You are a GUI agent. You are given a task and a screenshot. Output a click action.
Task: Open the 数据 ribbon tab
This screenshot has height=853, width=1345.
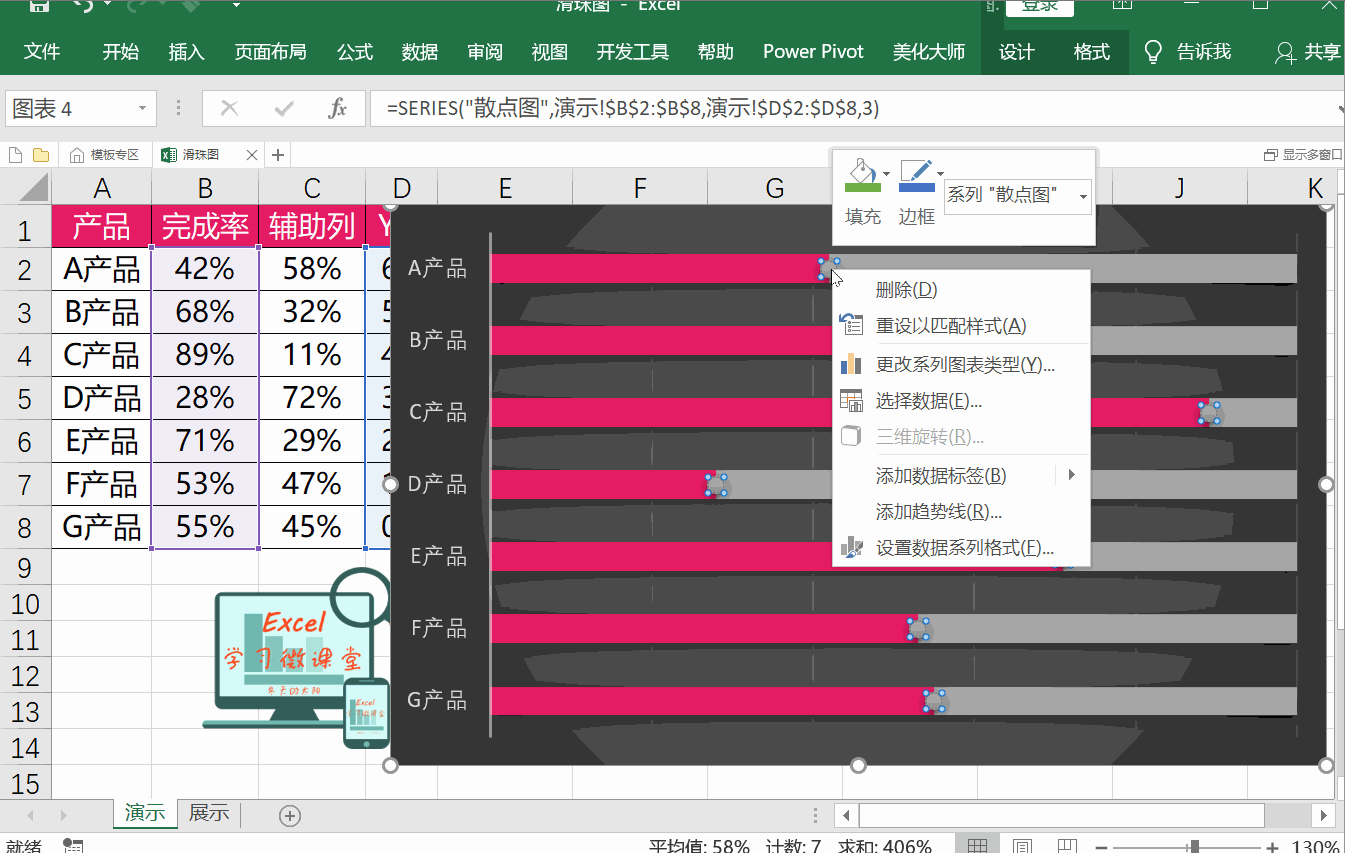(420, 52)
